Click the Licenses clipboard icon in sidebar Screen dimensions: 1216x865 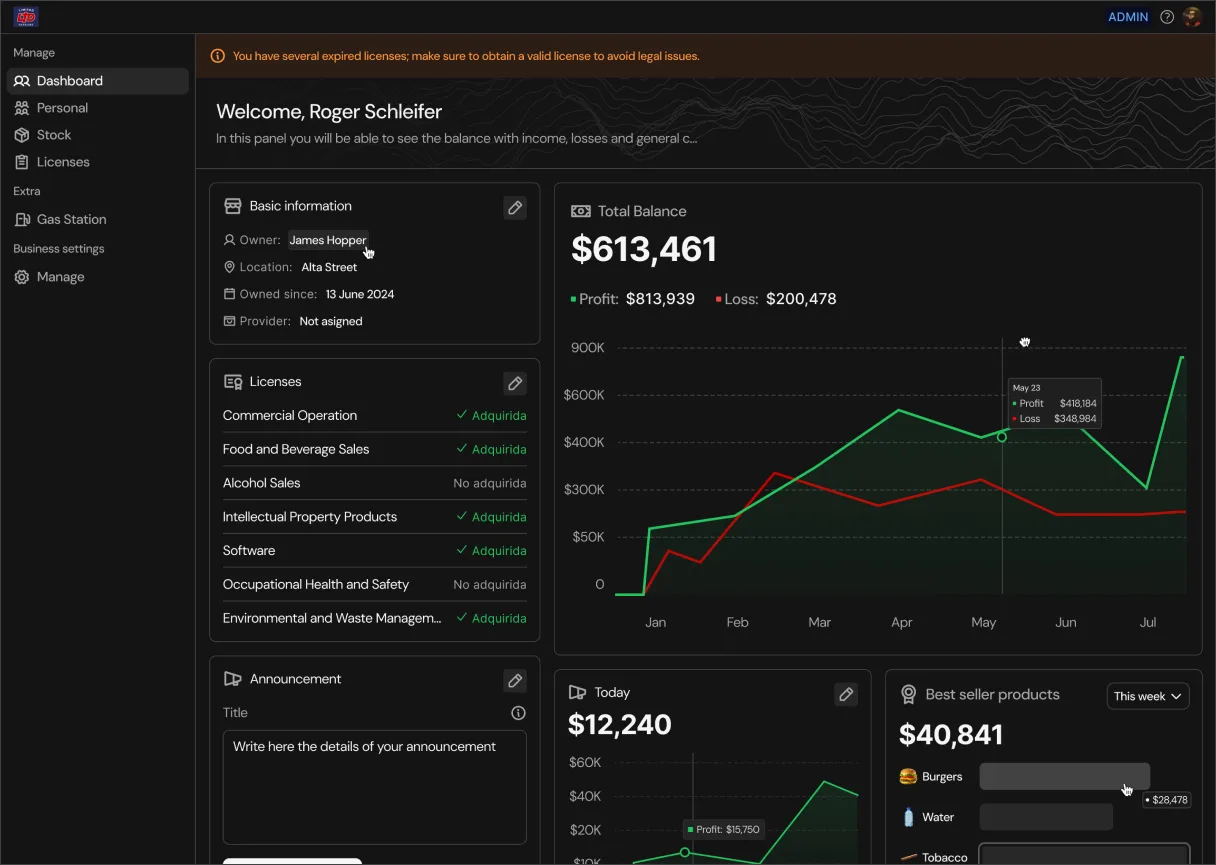click(x=22, y=162)
